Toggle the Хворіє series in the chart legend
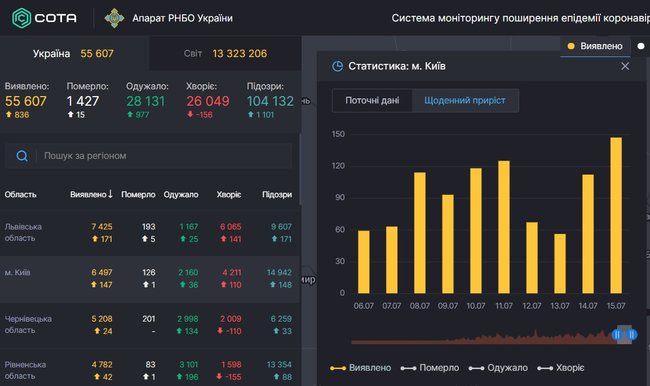 [x=560, y=368]
